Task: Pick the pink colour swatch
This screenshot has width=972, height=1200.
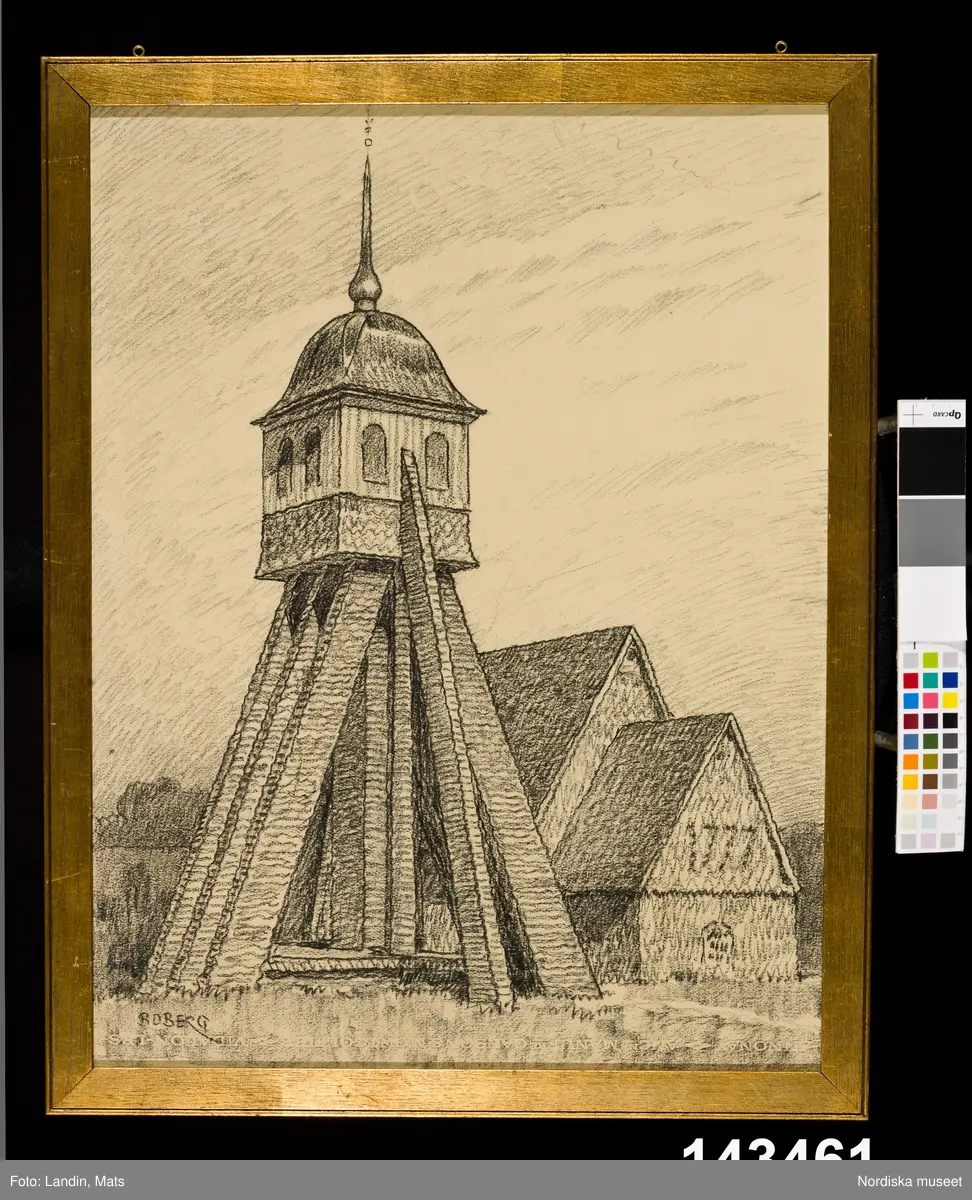Action: [930, 700]
